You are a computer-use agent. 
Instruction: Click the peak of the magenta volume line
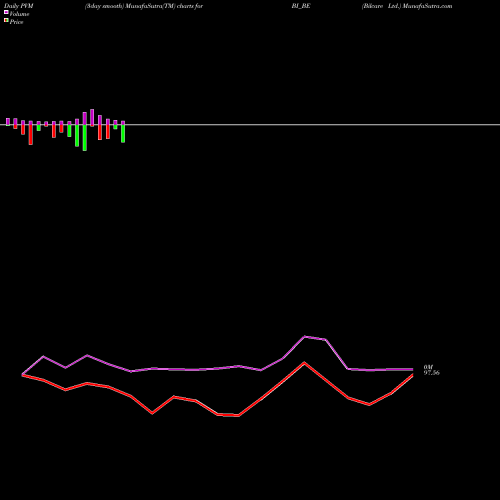(305, 337)
